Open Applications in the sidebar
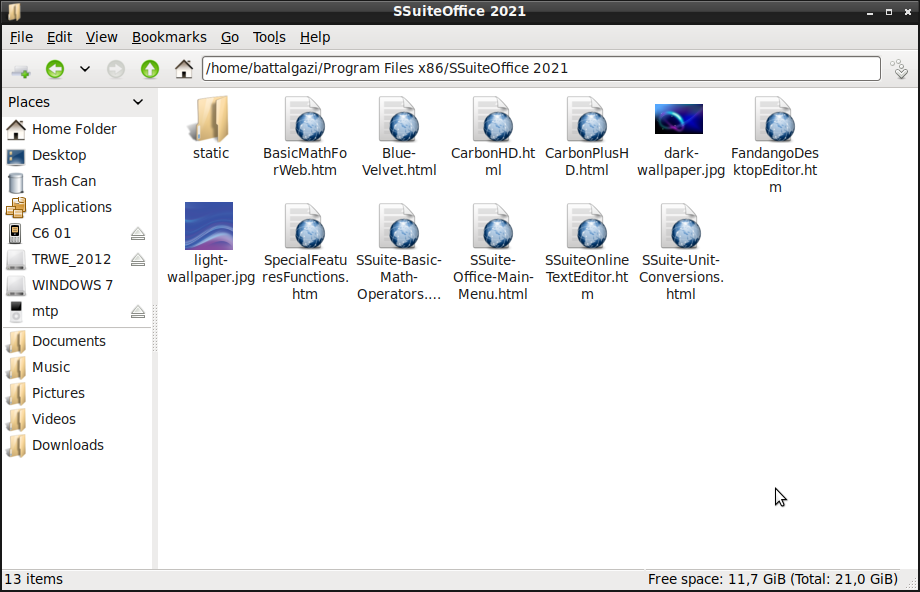The width and height of the screenshot is (920, 592). [76, 207]
